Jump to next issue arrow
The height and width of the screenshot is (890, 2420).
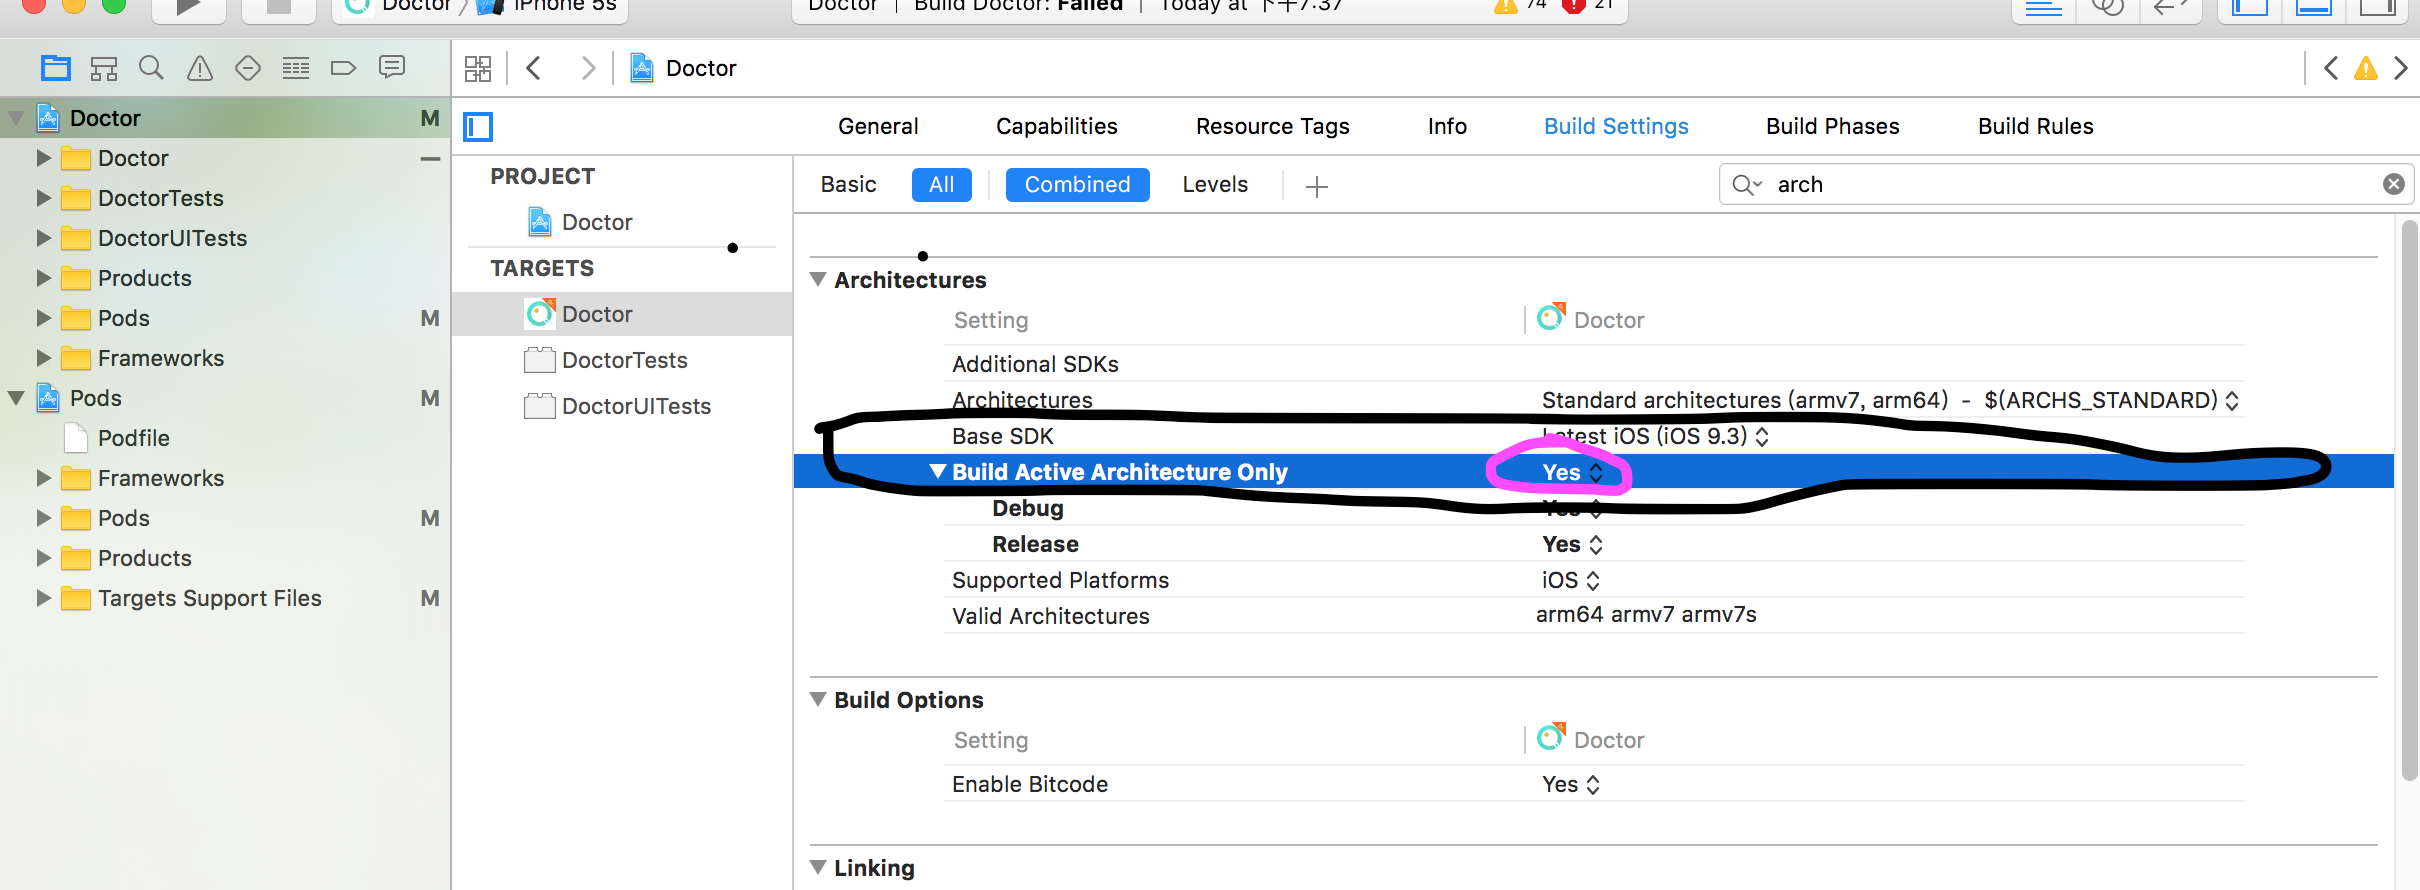[2401, 68]
